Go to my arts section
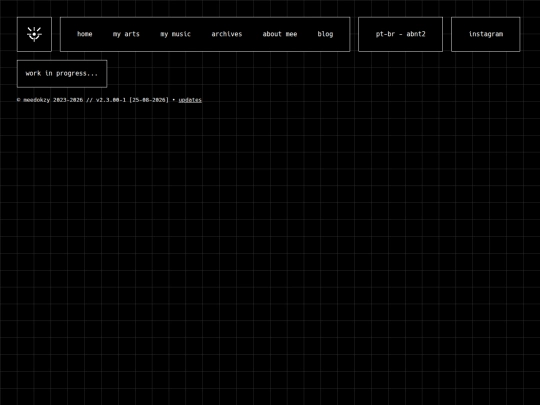This screenshot has height=405, width=540. pos(126,34)
